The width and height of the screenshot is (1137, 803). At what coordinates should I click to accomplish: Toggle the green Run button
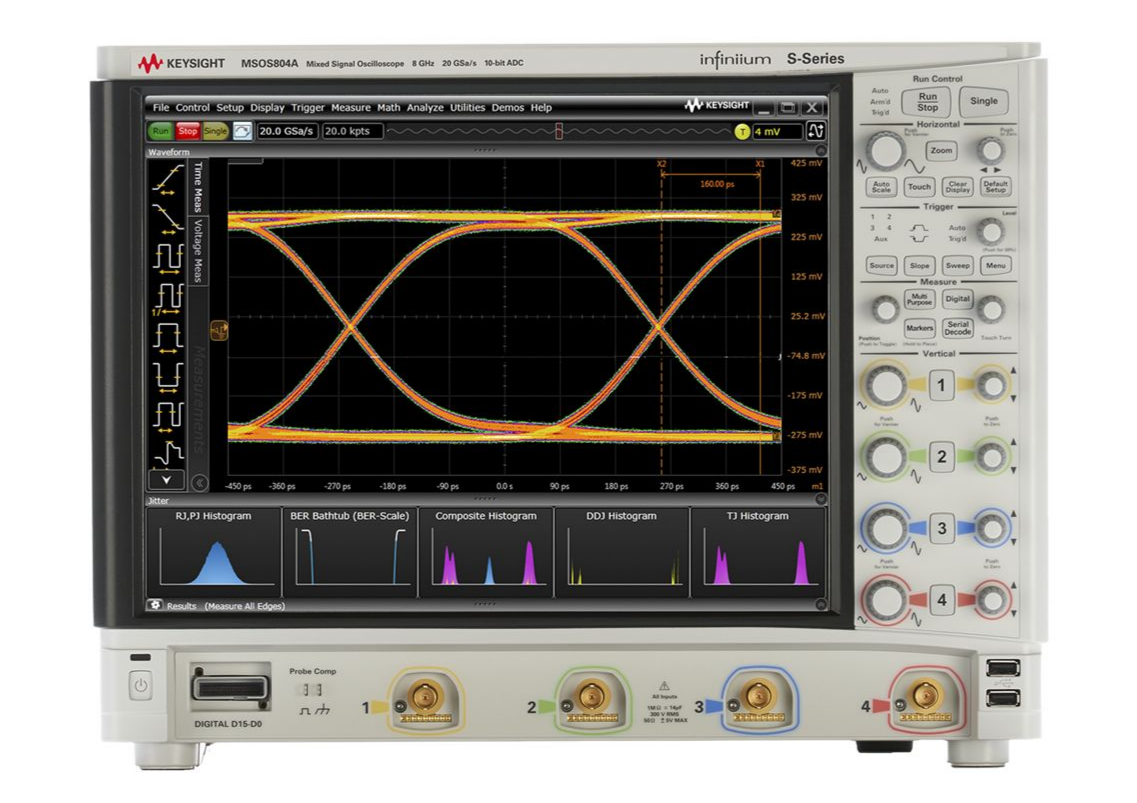coord(160,131)
